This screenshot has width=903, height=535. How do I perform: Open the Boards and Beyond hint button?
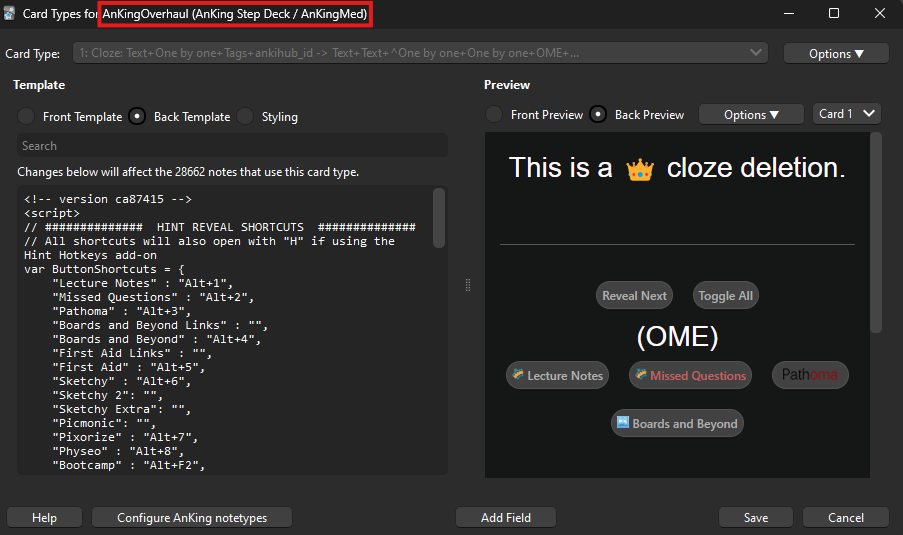(677, 423)
